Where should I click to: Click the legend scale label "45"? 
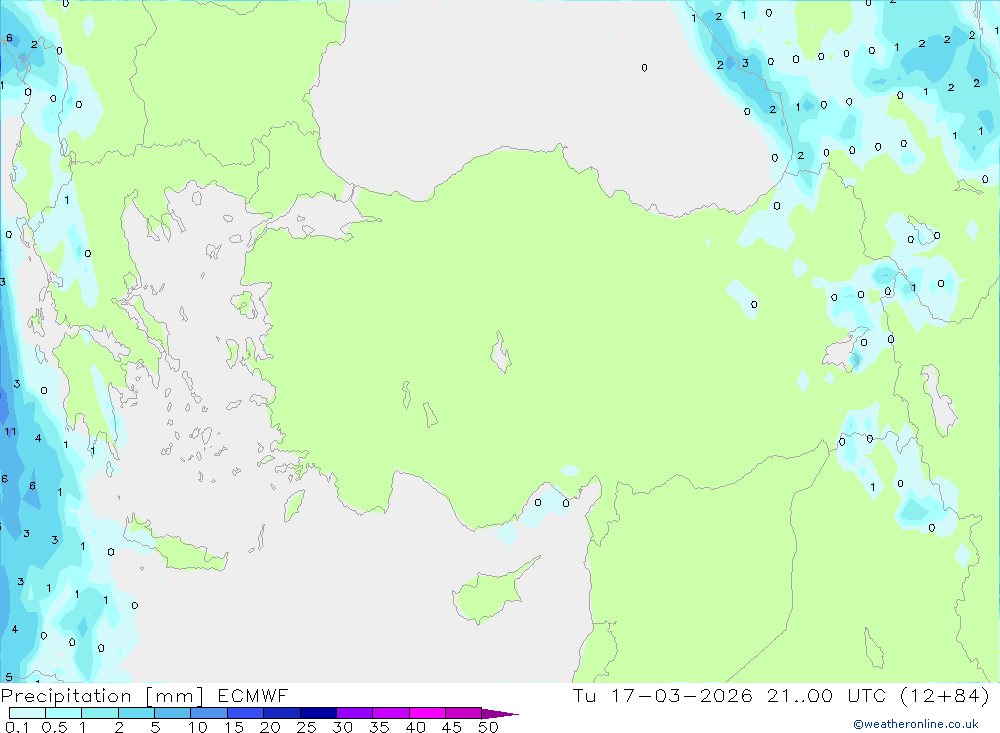(452, 727)
